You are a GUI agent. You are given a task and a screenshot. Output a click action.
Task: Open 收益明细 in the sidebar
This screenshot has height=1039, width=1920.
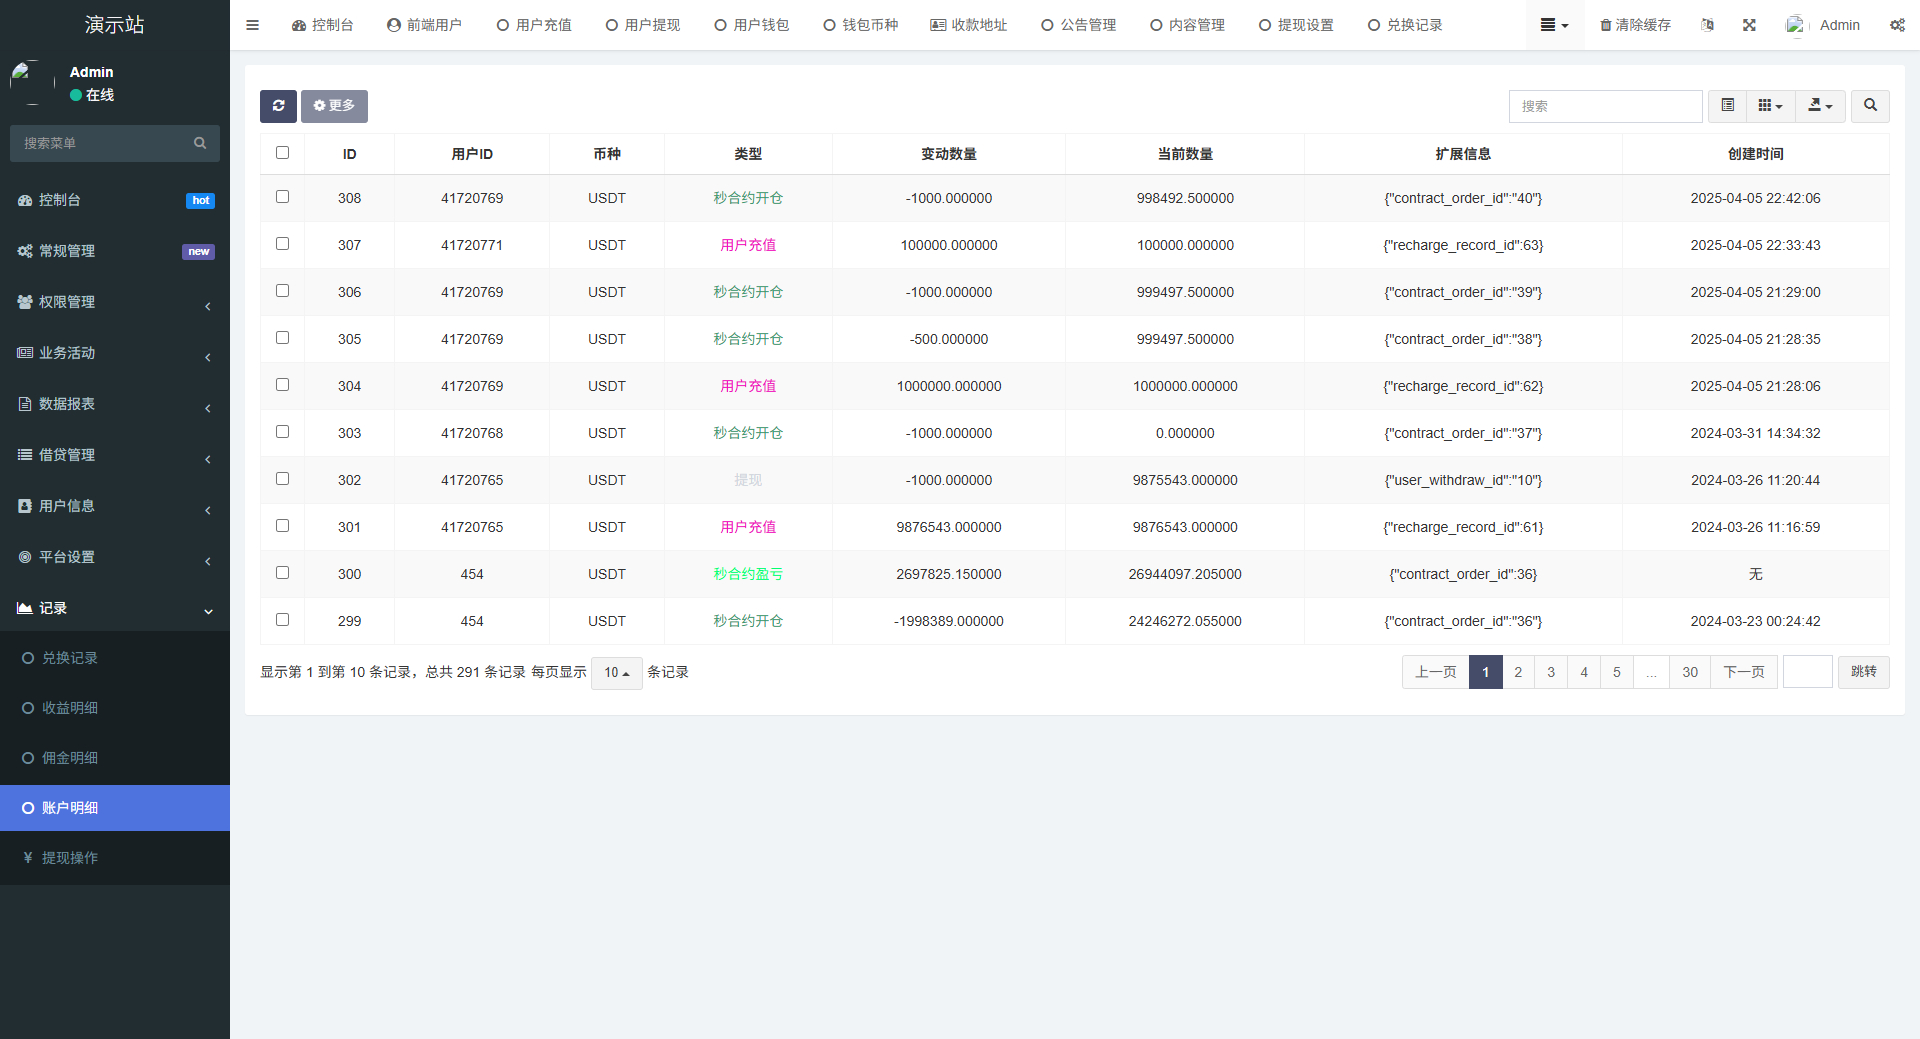[70, 708]
